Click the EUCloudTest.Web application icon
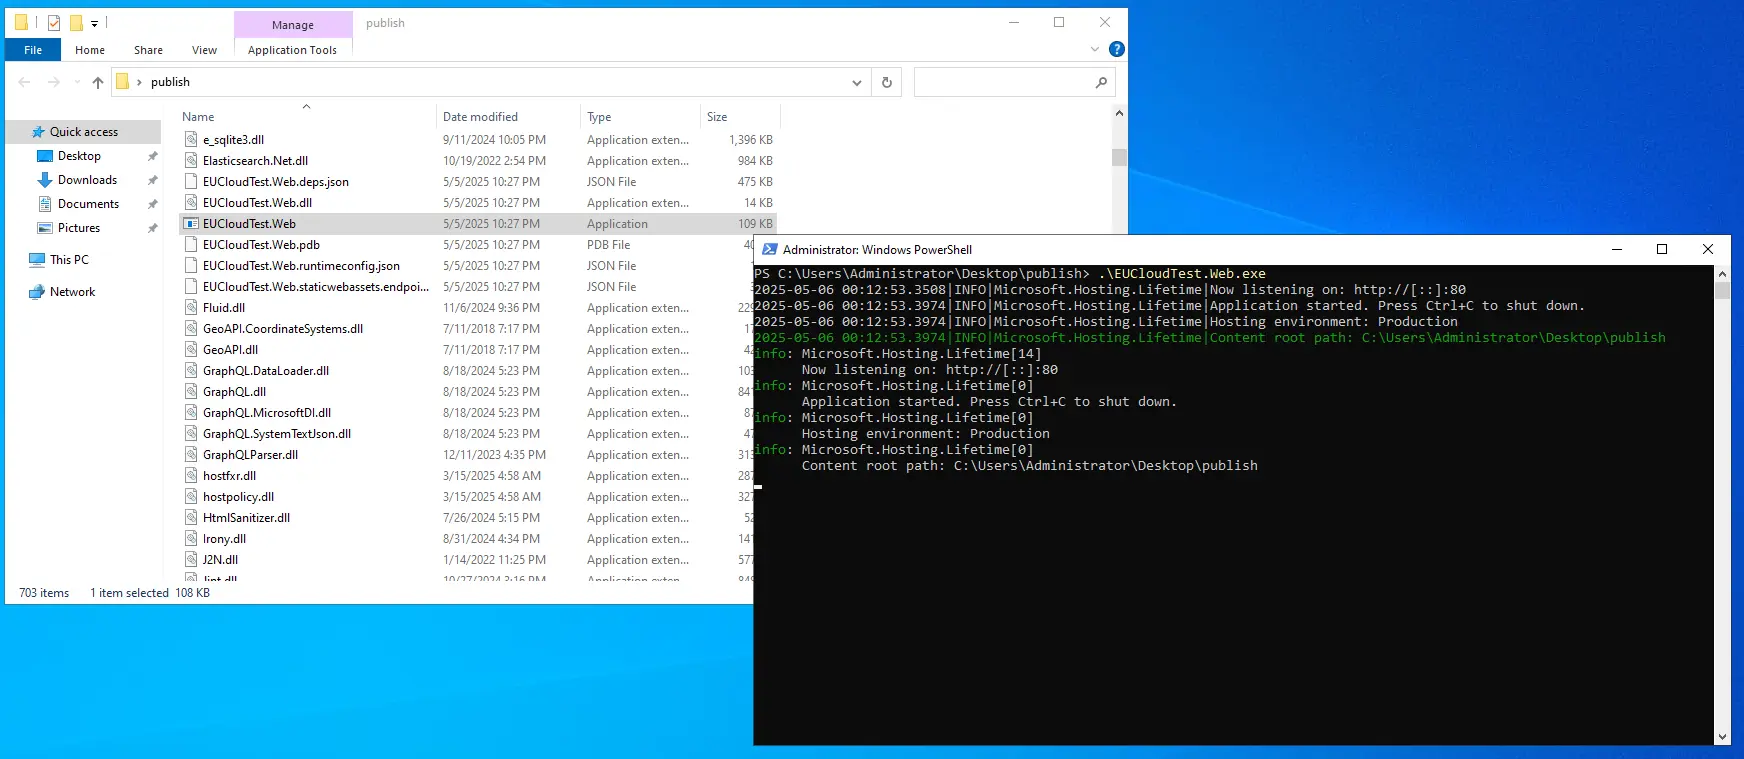The image size is (1744, 759). (191, 224)
